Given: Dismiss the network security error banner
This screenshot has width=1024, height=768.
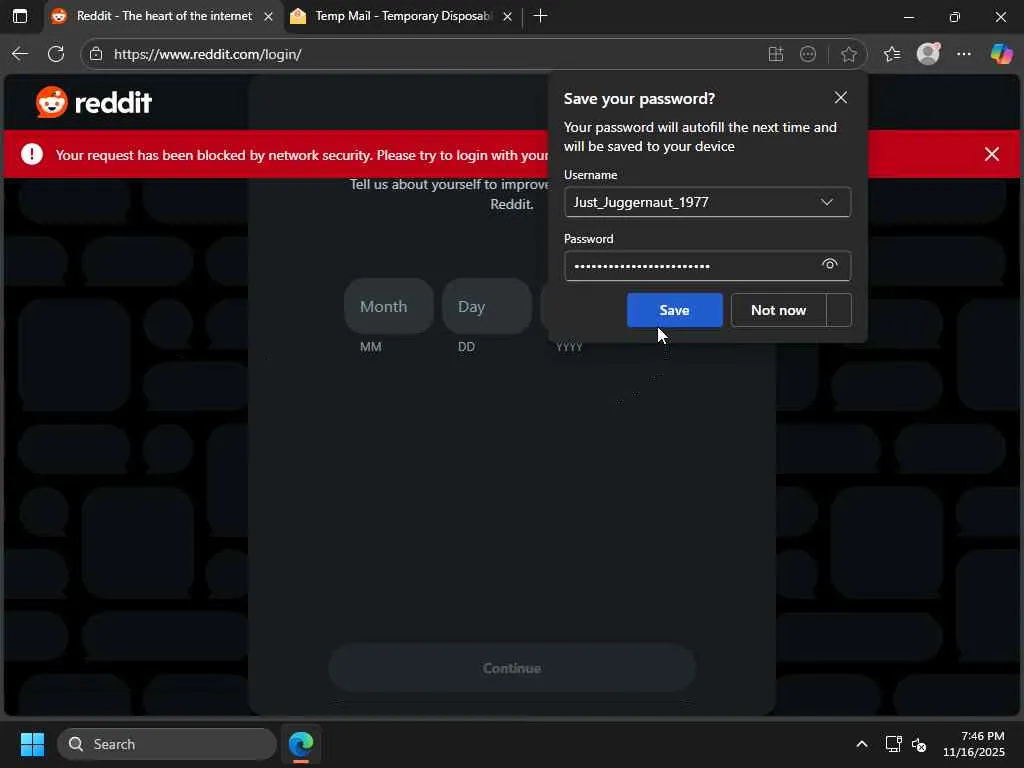Looking at the screenshot, I should pyautogui.click(x=991, y=154).
